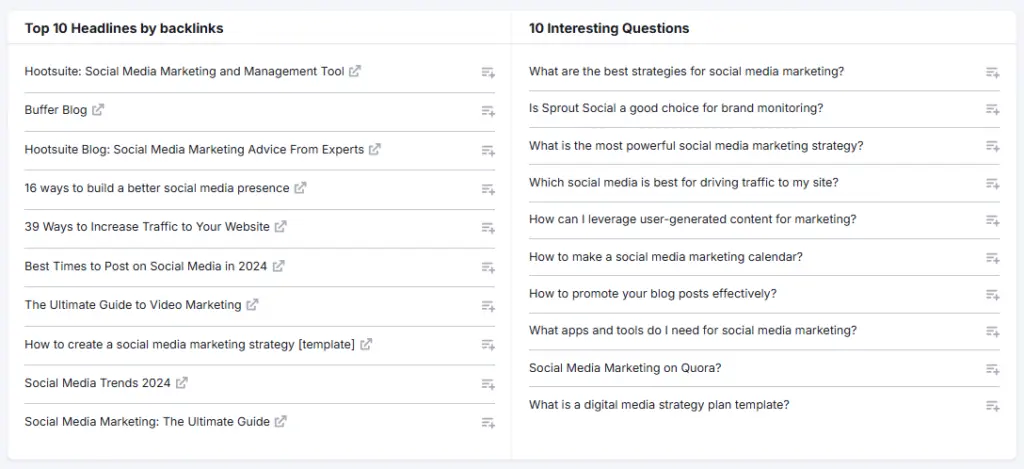The height and width of the screenshot is (469, 1024).
Task: Open 'How to create a social media marketing strategy [template]'
Action: (x=189, y=345)
